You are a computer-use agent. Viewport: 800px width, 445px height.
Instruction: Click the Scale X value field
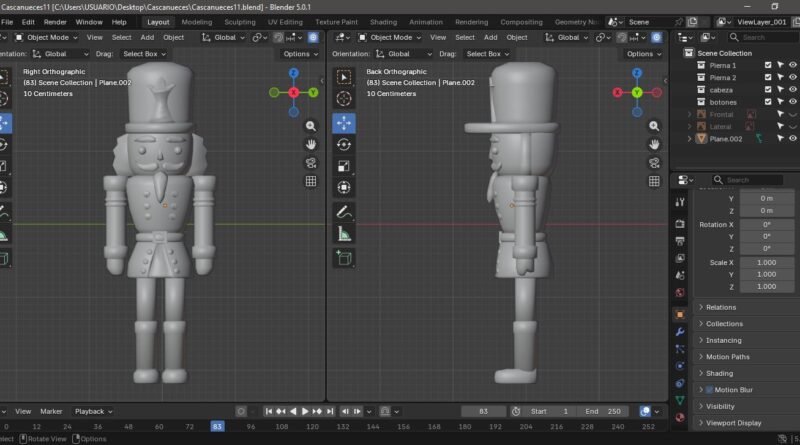pos(766,262)
